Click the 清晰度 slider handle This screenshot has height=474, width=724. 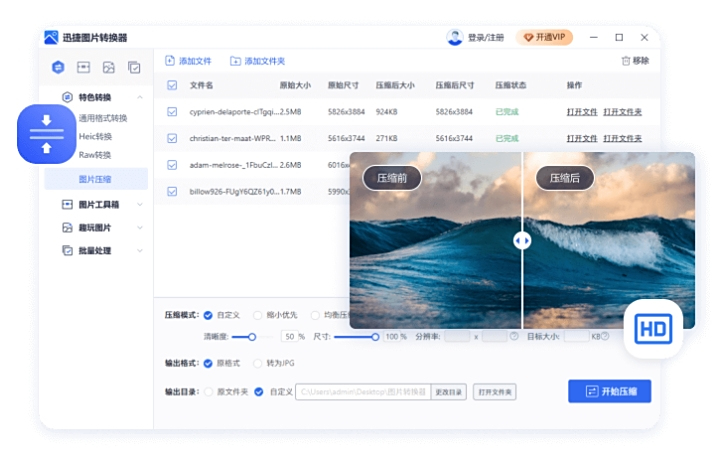(x=252, y=337)
